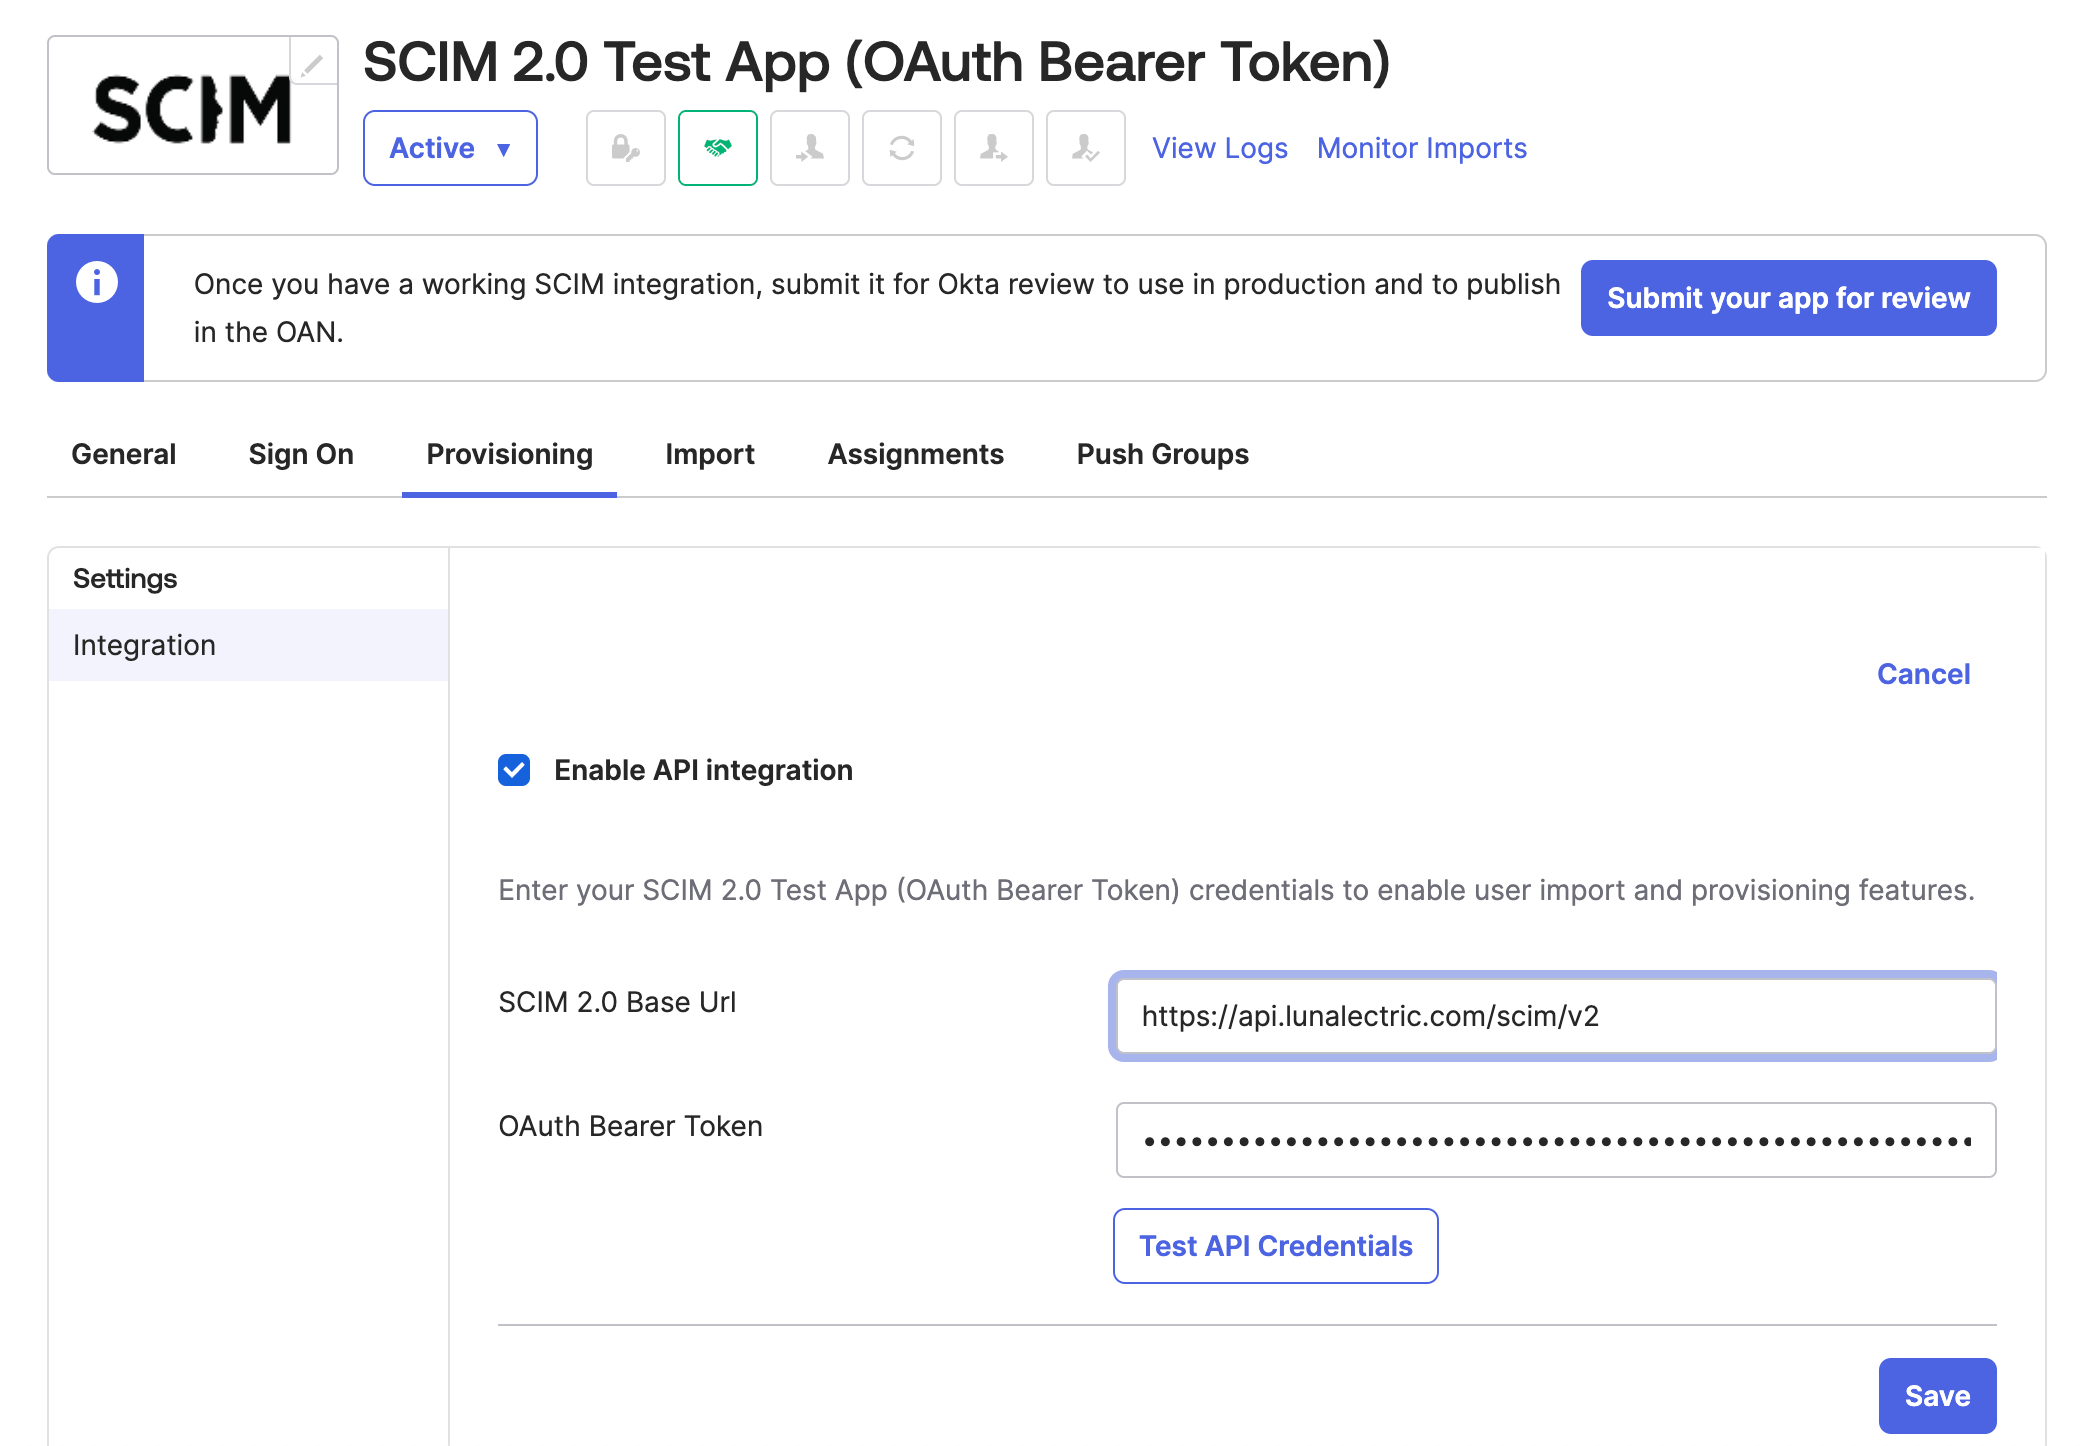Open View Logs
The height and width of the screenshot is (1446, 2088).
click(1220, 148)
